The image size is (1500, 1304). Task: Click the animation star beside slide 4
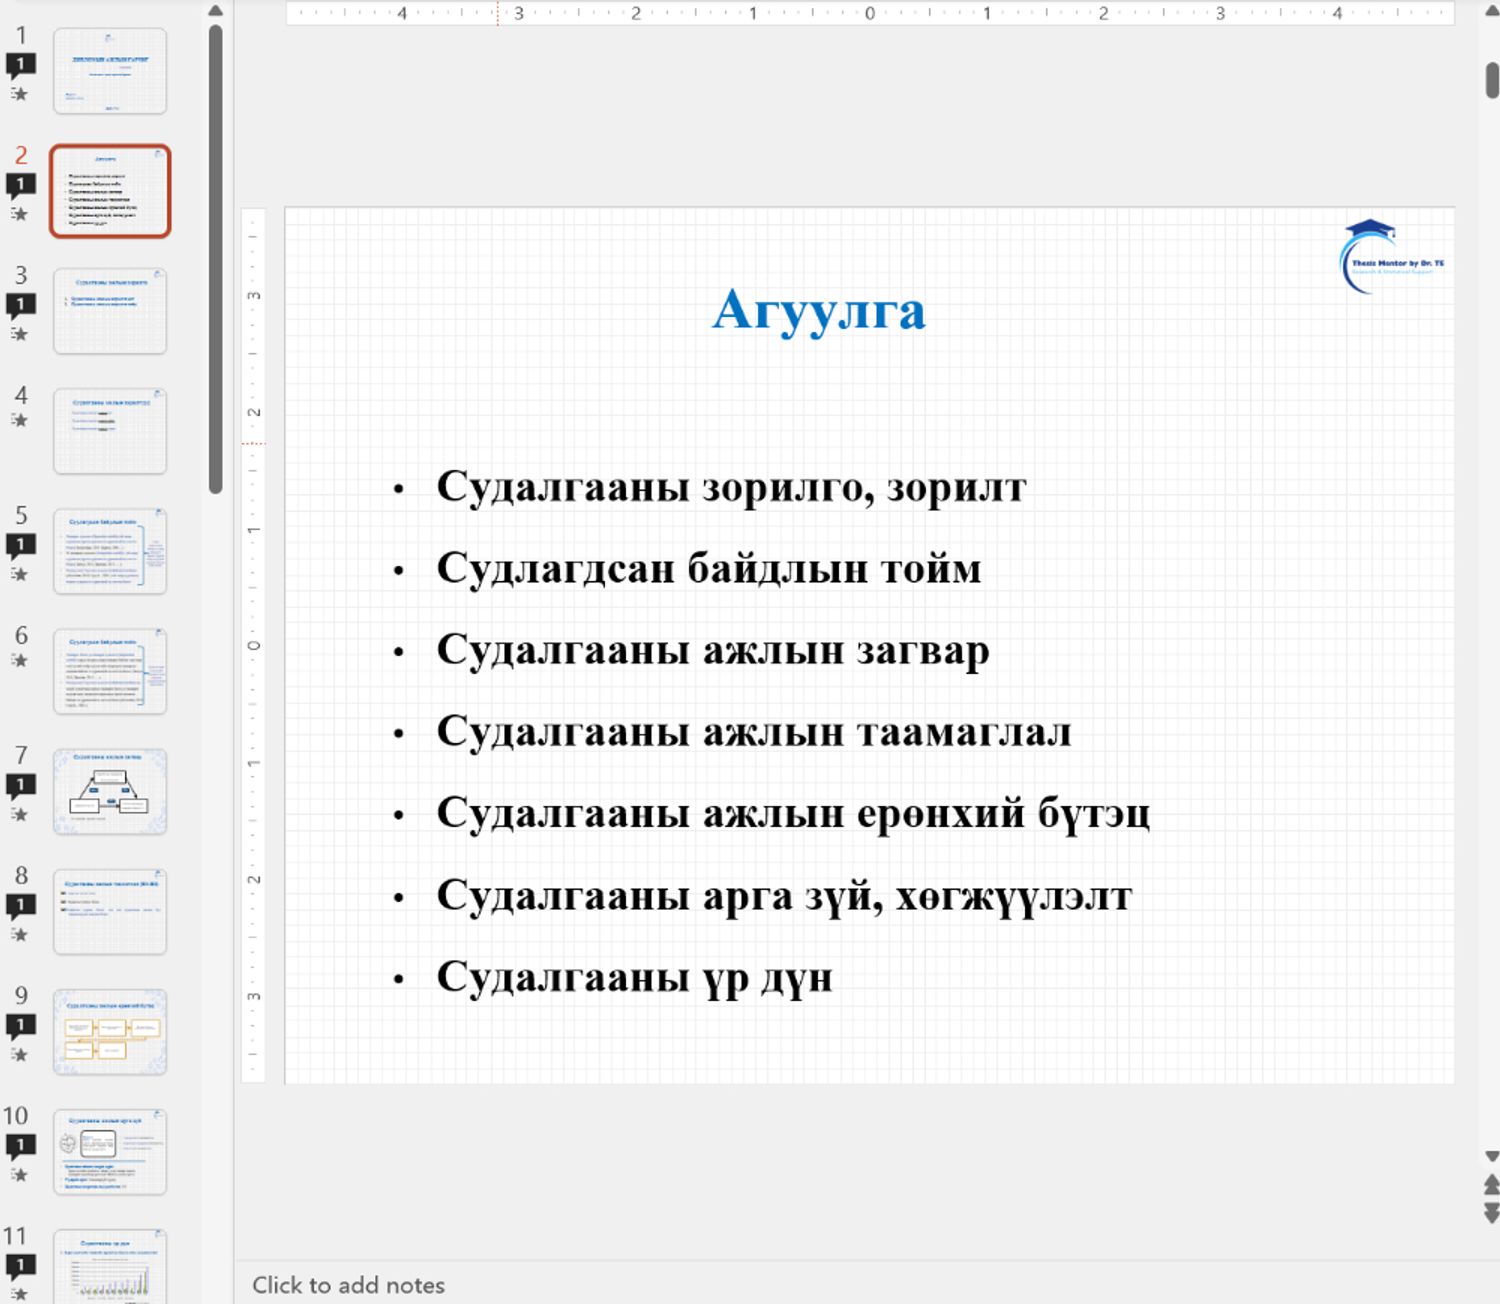pyautogui.click(x=19, y=420)
